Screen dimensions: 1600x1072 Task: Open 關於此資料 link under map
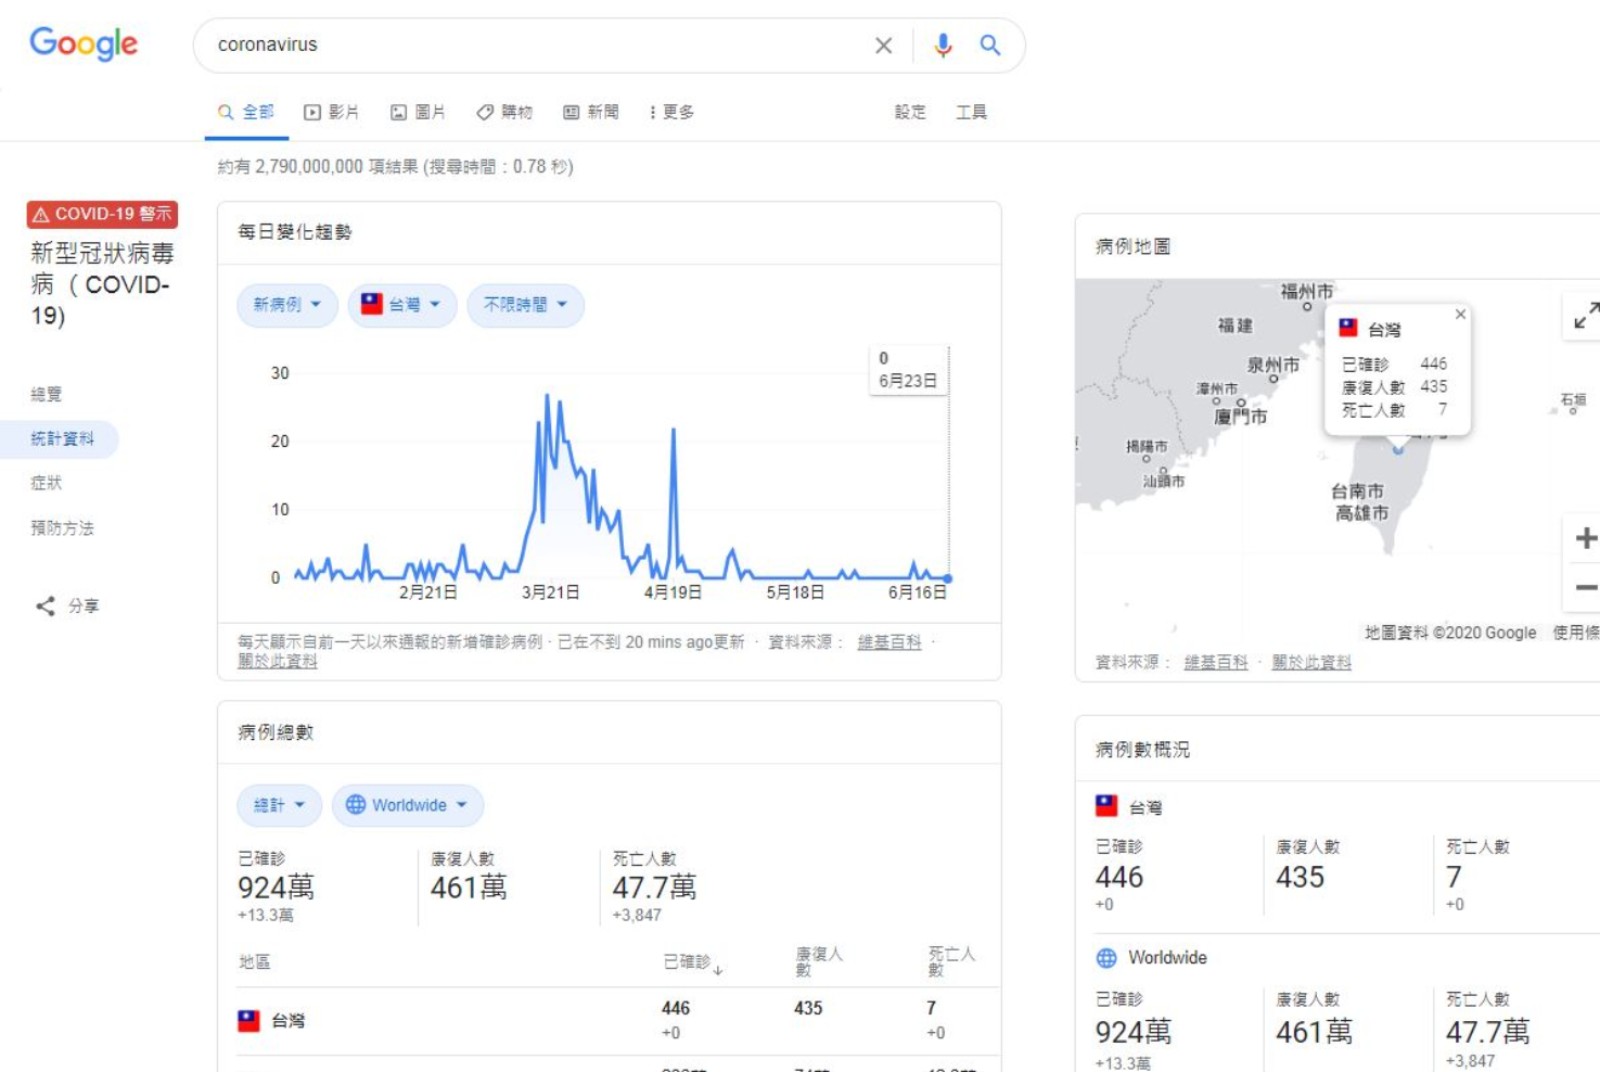(x=1311, y=662)
